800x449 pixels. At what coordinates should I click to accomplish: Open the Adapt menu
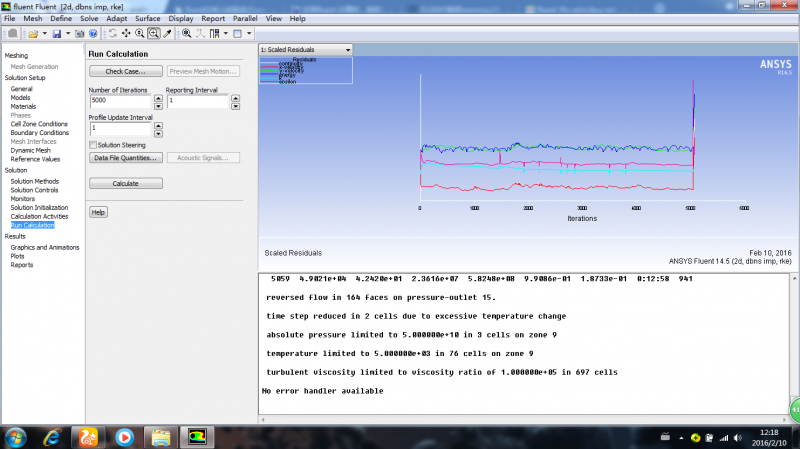(117, 18)
